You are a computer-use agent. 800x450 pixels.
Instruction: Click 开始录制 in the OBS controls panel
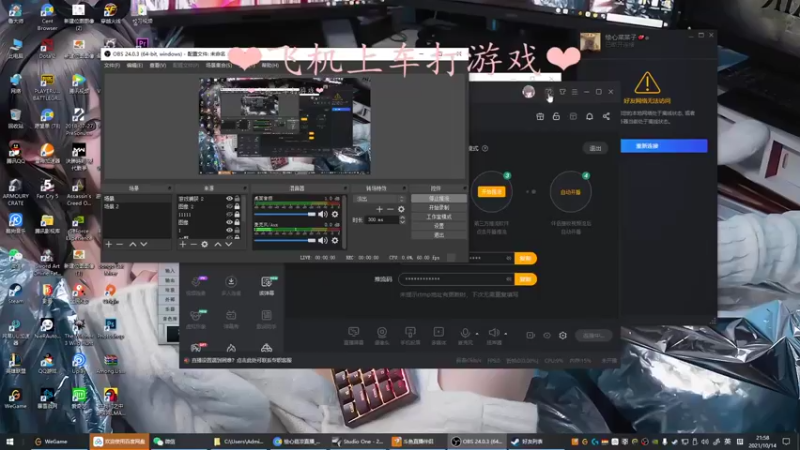(439, 208)
